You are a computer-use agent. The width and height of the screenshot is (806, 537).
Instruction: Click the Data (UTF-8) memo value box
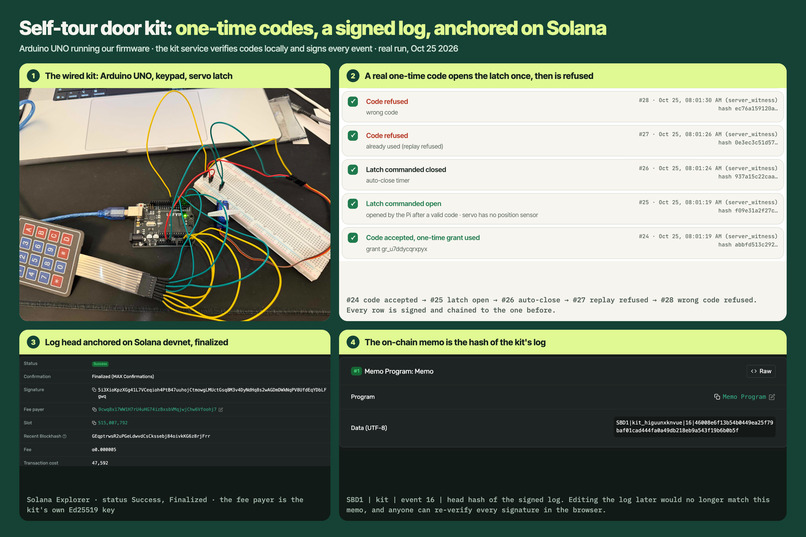(694, 427)
